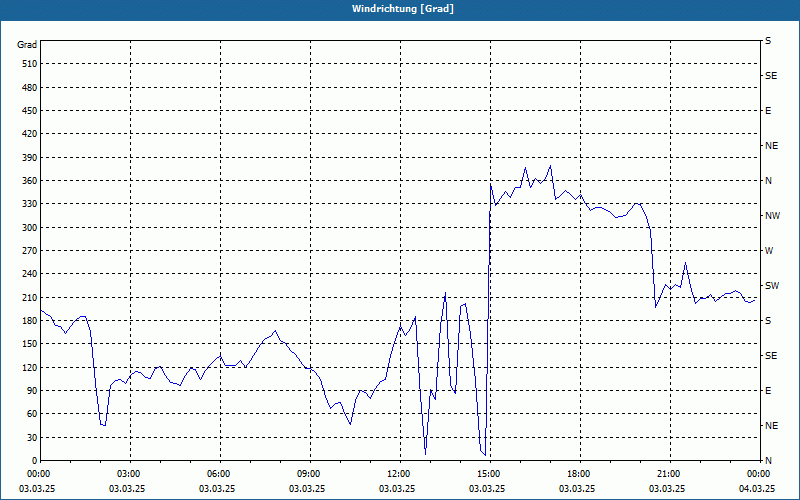
Task: Select the 60 axis value
Action: [32, 414]
